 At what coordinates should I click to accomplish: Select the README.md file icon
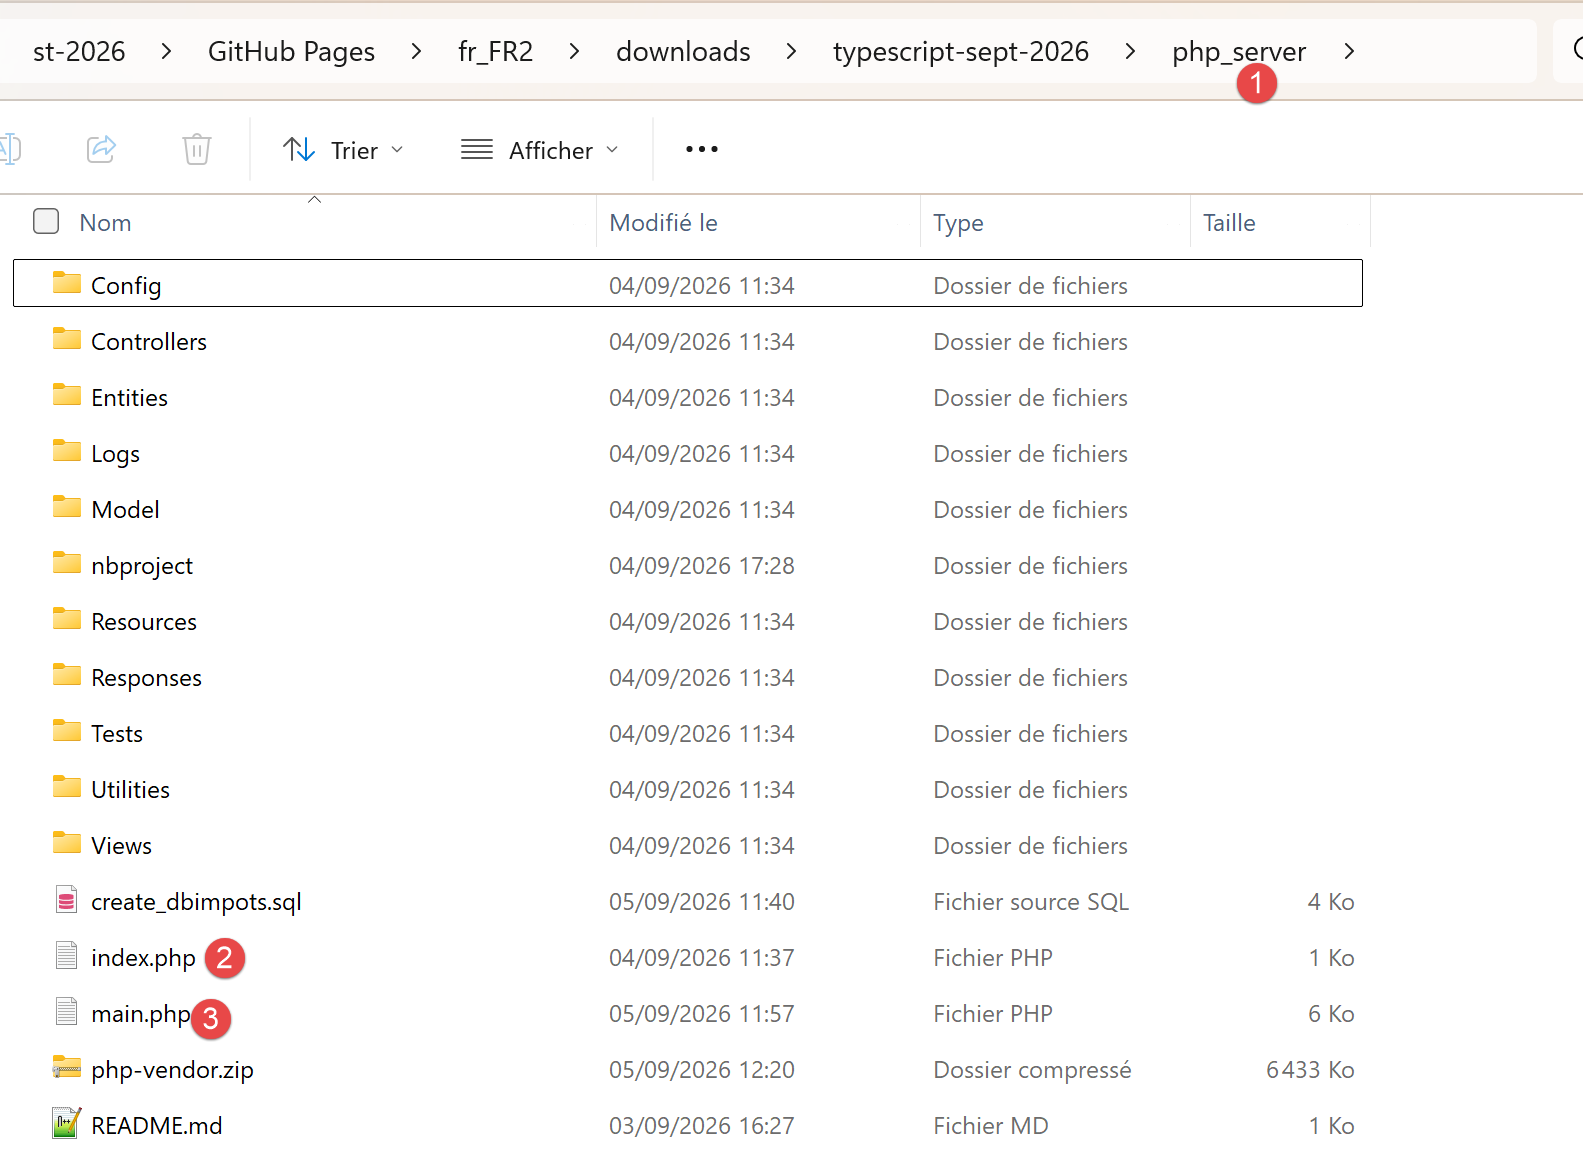[x=67, y=1124]
